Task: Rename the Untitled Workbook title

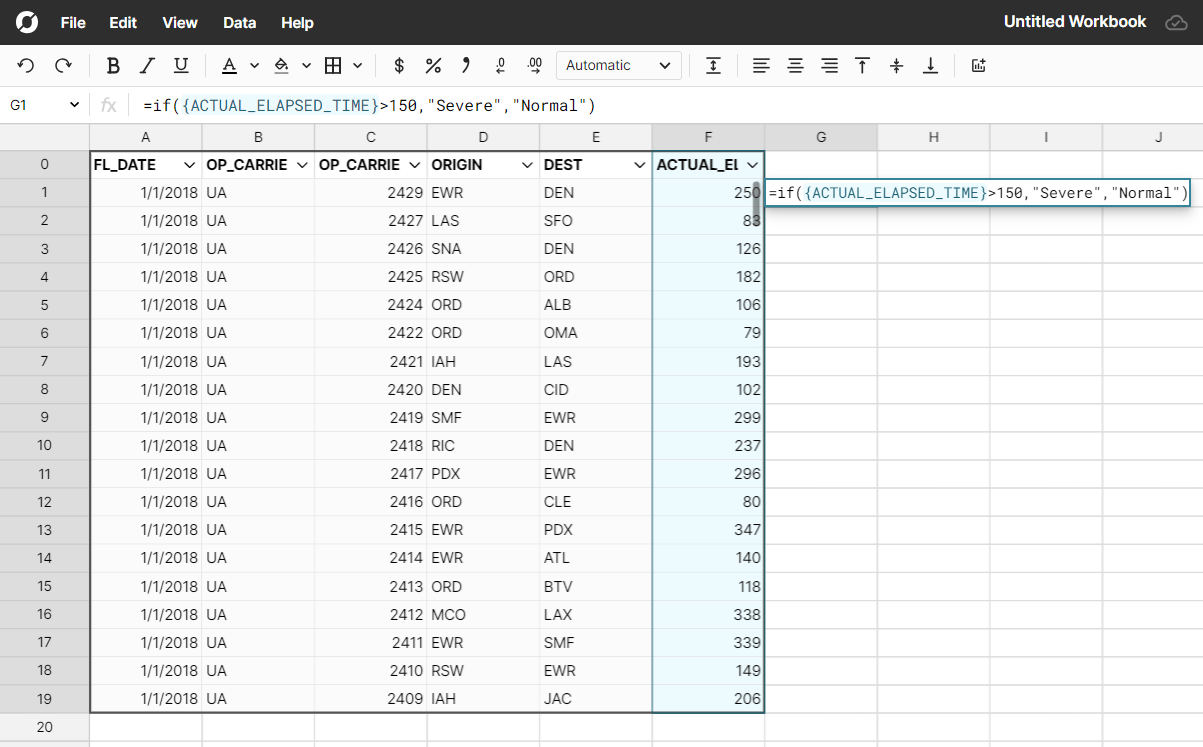Action: pos(1075,21)
